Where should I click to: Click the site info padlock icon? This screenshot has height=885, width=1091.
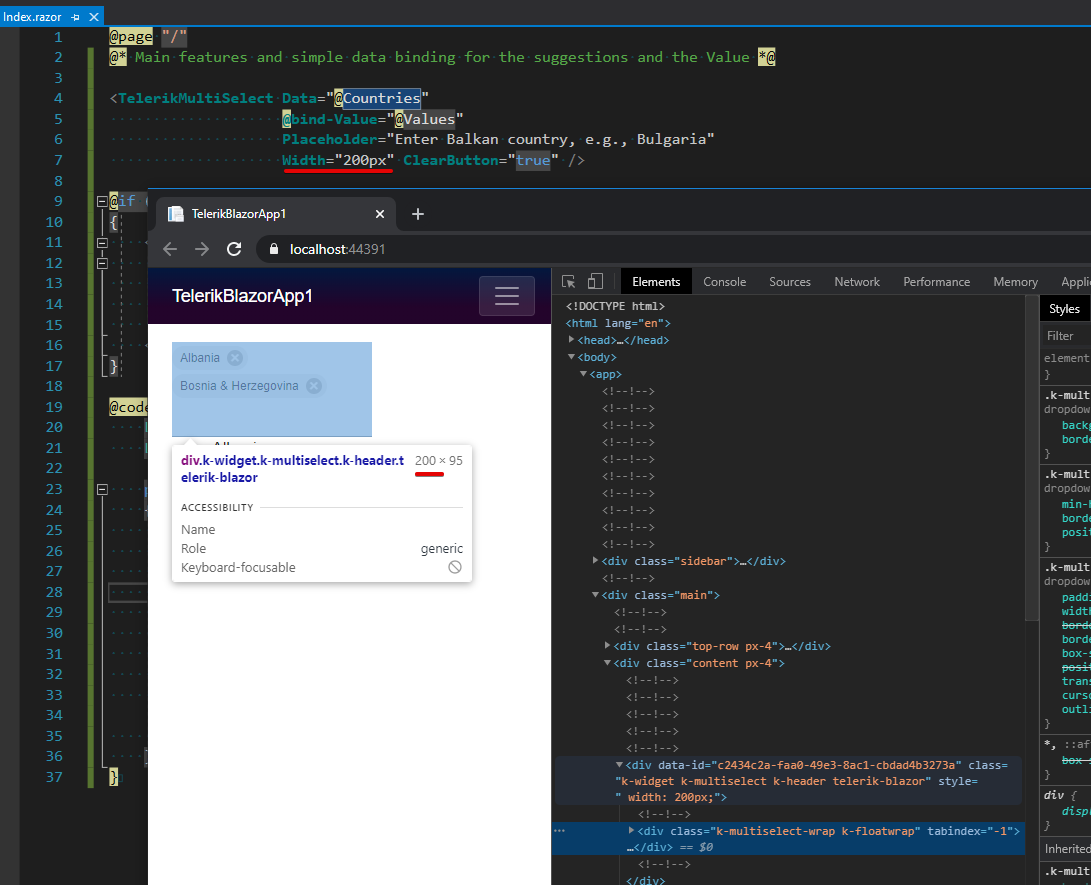pyautogui.click(x=273, y=249)
